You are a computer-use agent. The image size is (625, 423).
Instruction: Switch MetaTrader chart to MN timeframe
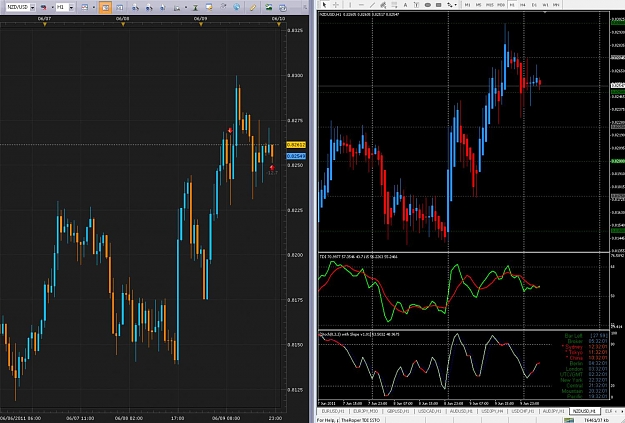pos(556,5)
